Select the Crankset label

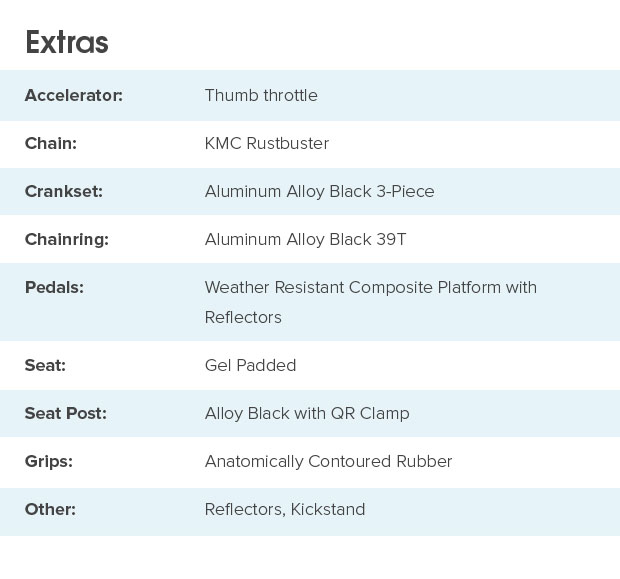pos(63,191)
